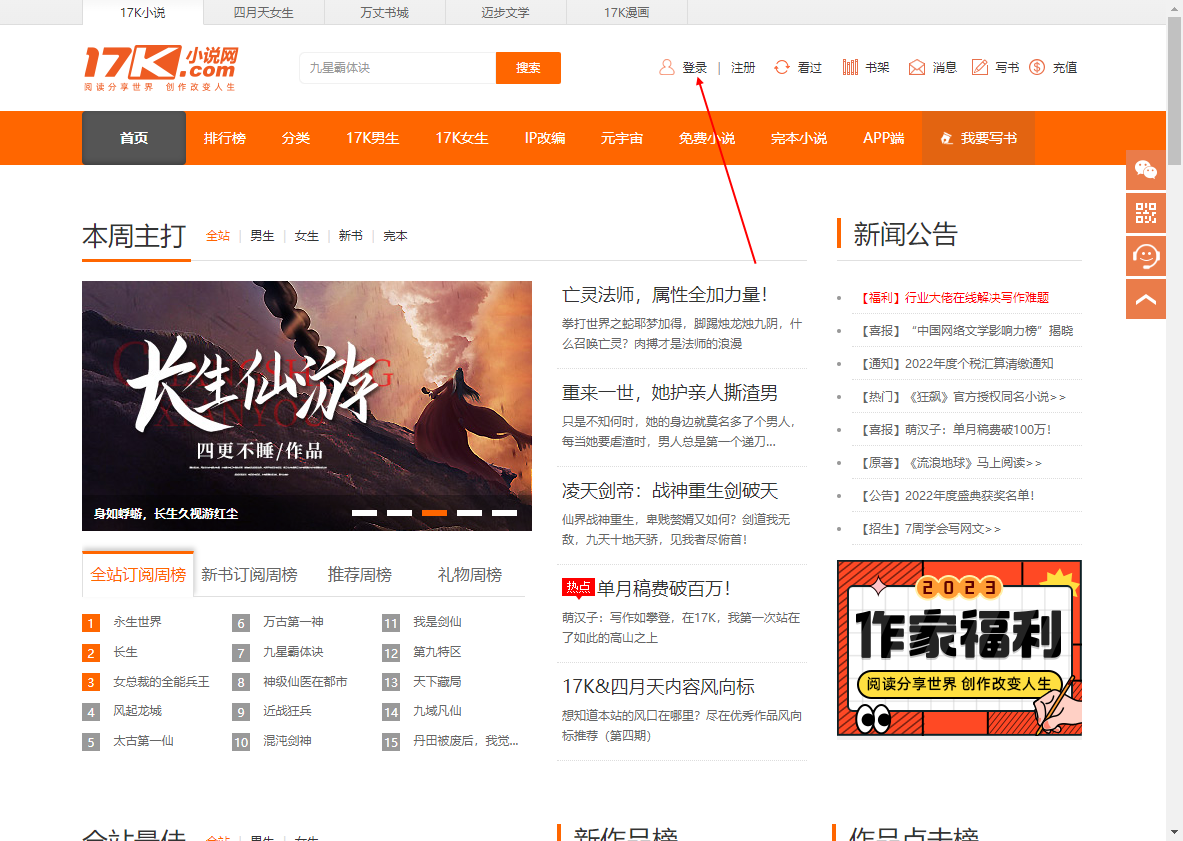Screen dimensions: 1183x841
Task: Open 完本小说 in the navigation bar
Action: [799, 138]
